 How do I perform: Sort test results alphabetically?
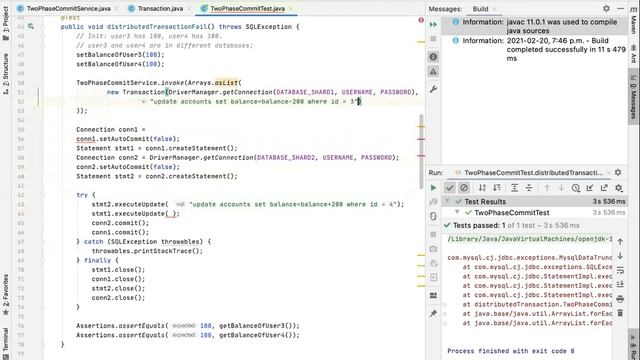482,188
